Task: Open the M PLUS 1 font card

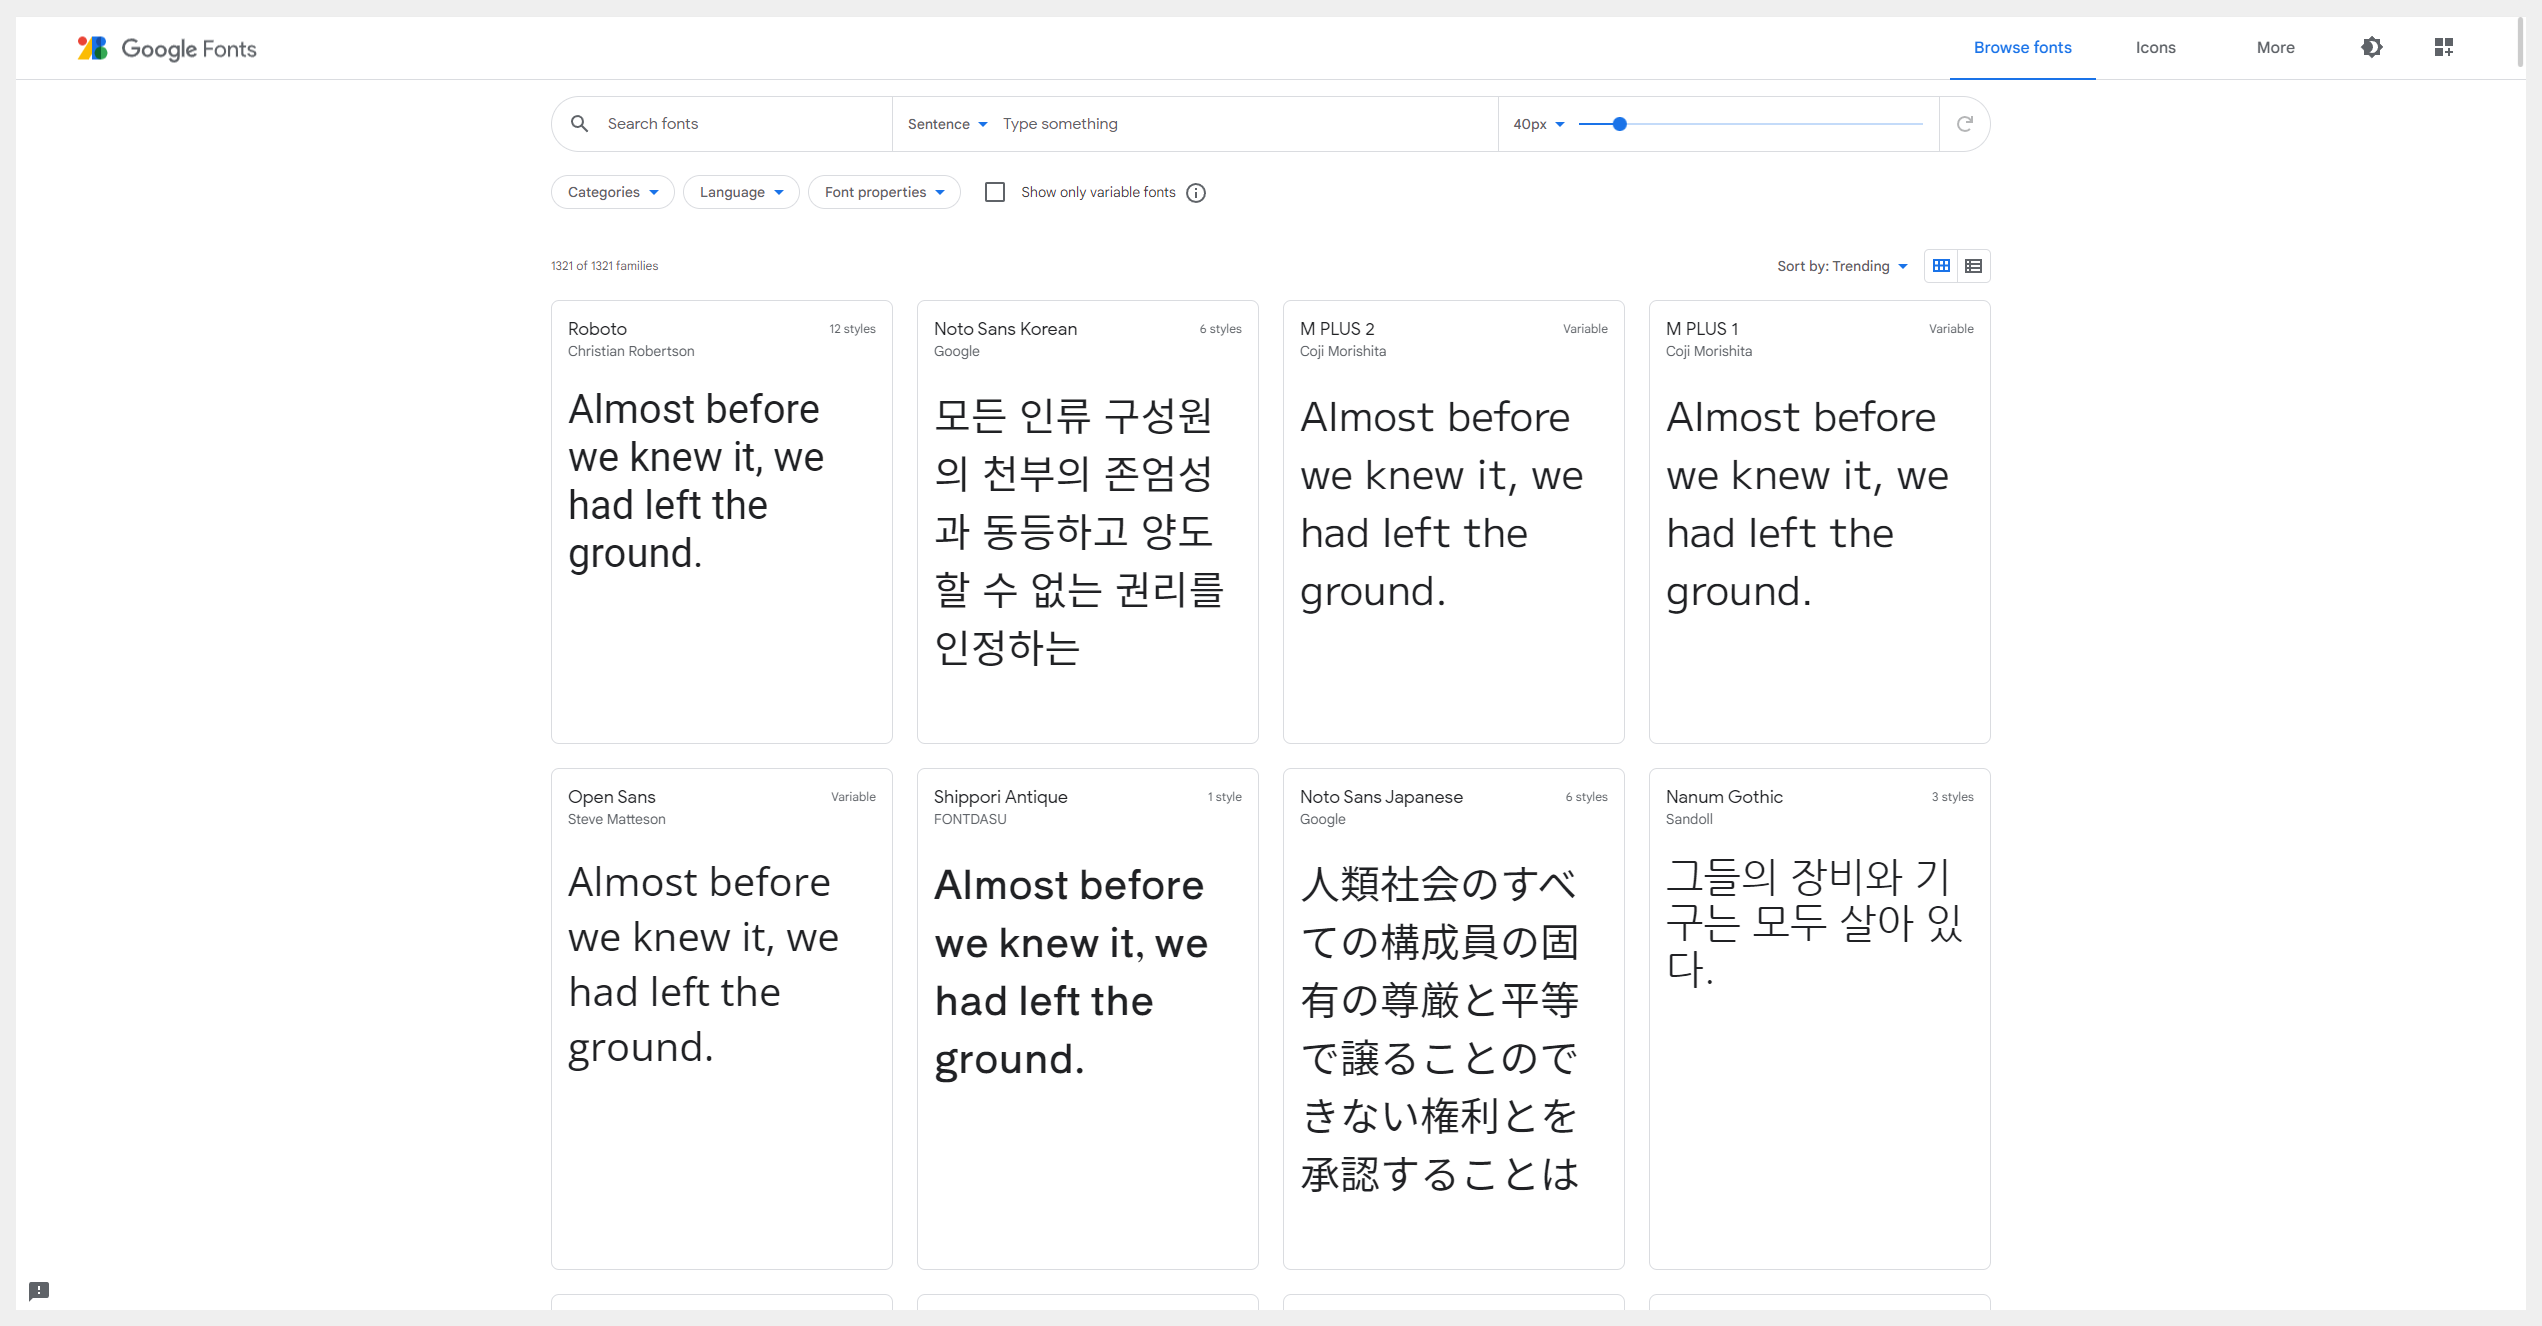Action: click(x=1819, y=522)
